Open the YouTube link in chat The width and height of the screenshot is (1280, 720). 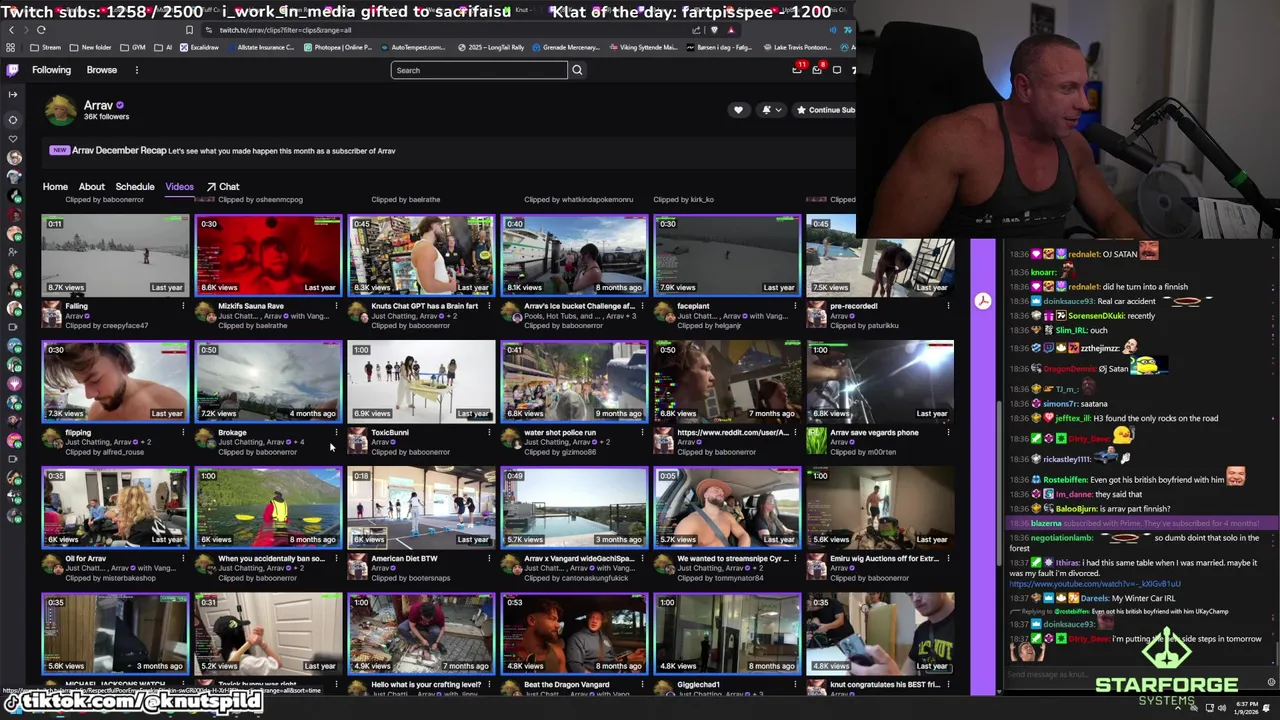pos(1095,584)
